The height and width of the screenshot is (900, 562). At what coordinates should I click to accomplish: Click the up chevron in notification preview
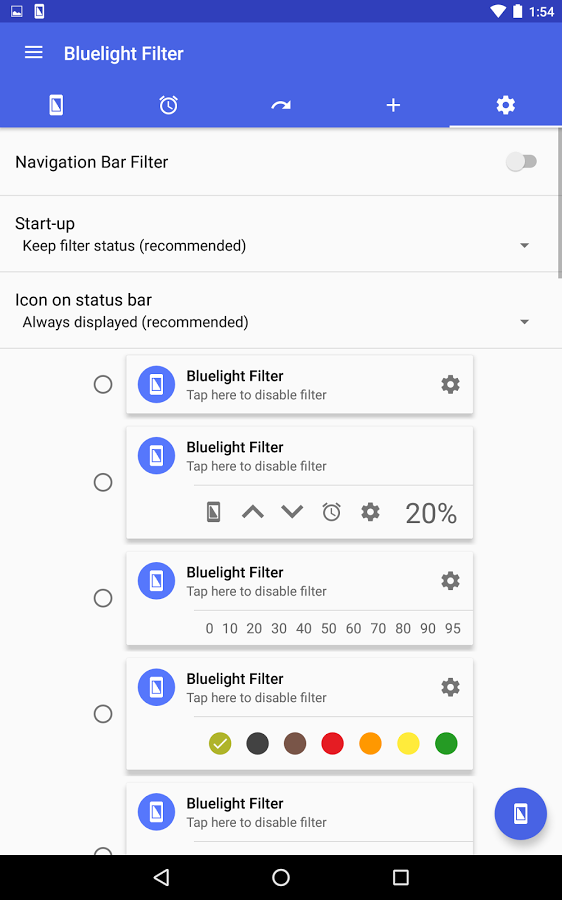click(253, 511)
